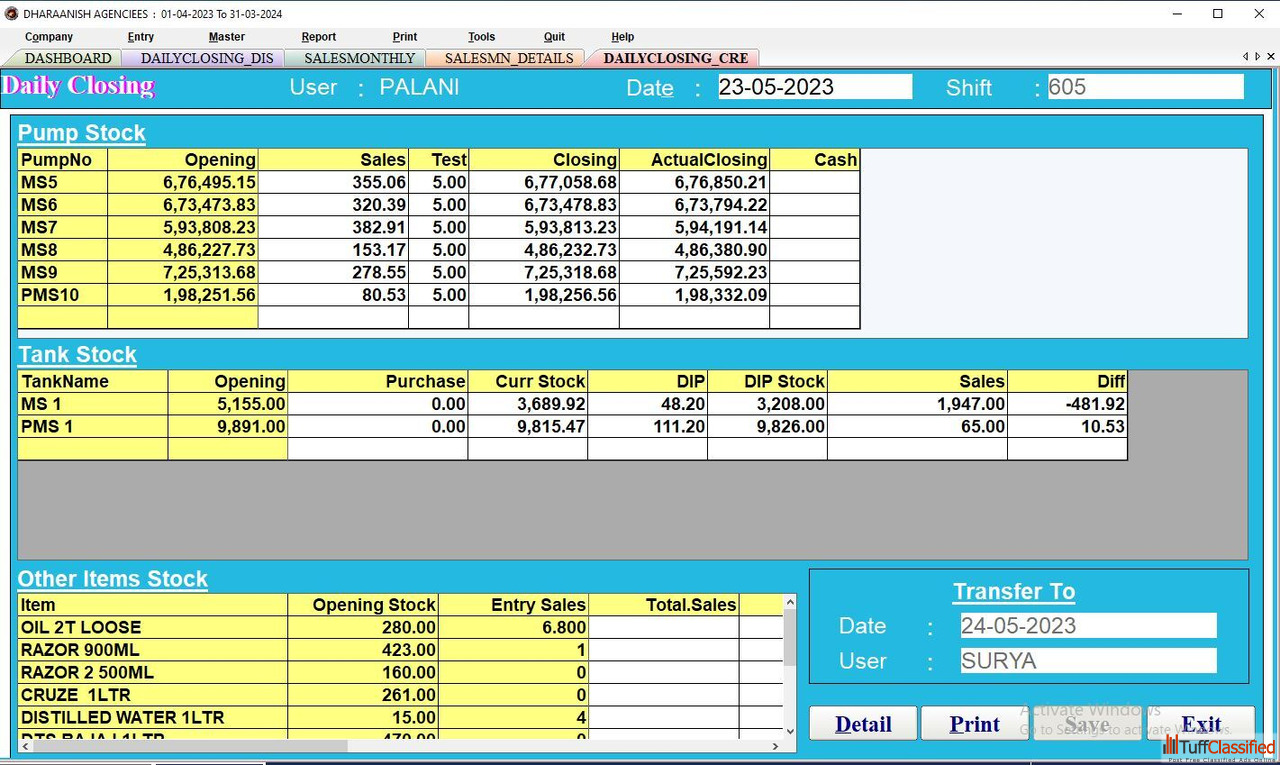Click the left arrow of the Other Items horizontal scrollbar
The image size is (1280, 765).
pos(24,746)
